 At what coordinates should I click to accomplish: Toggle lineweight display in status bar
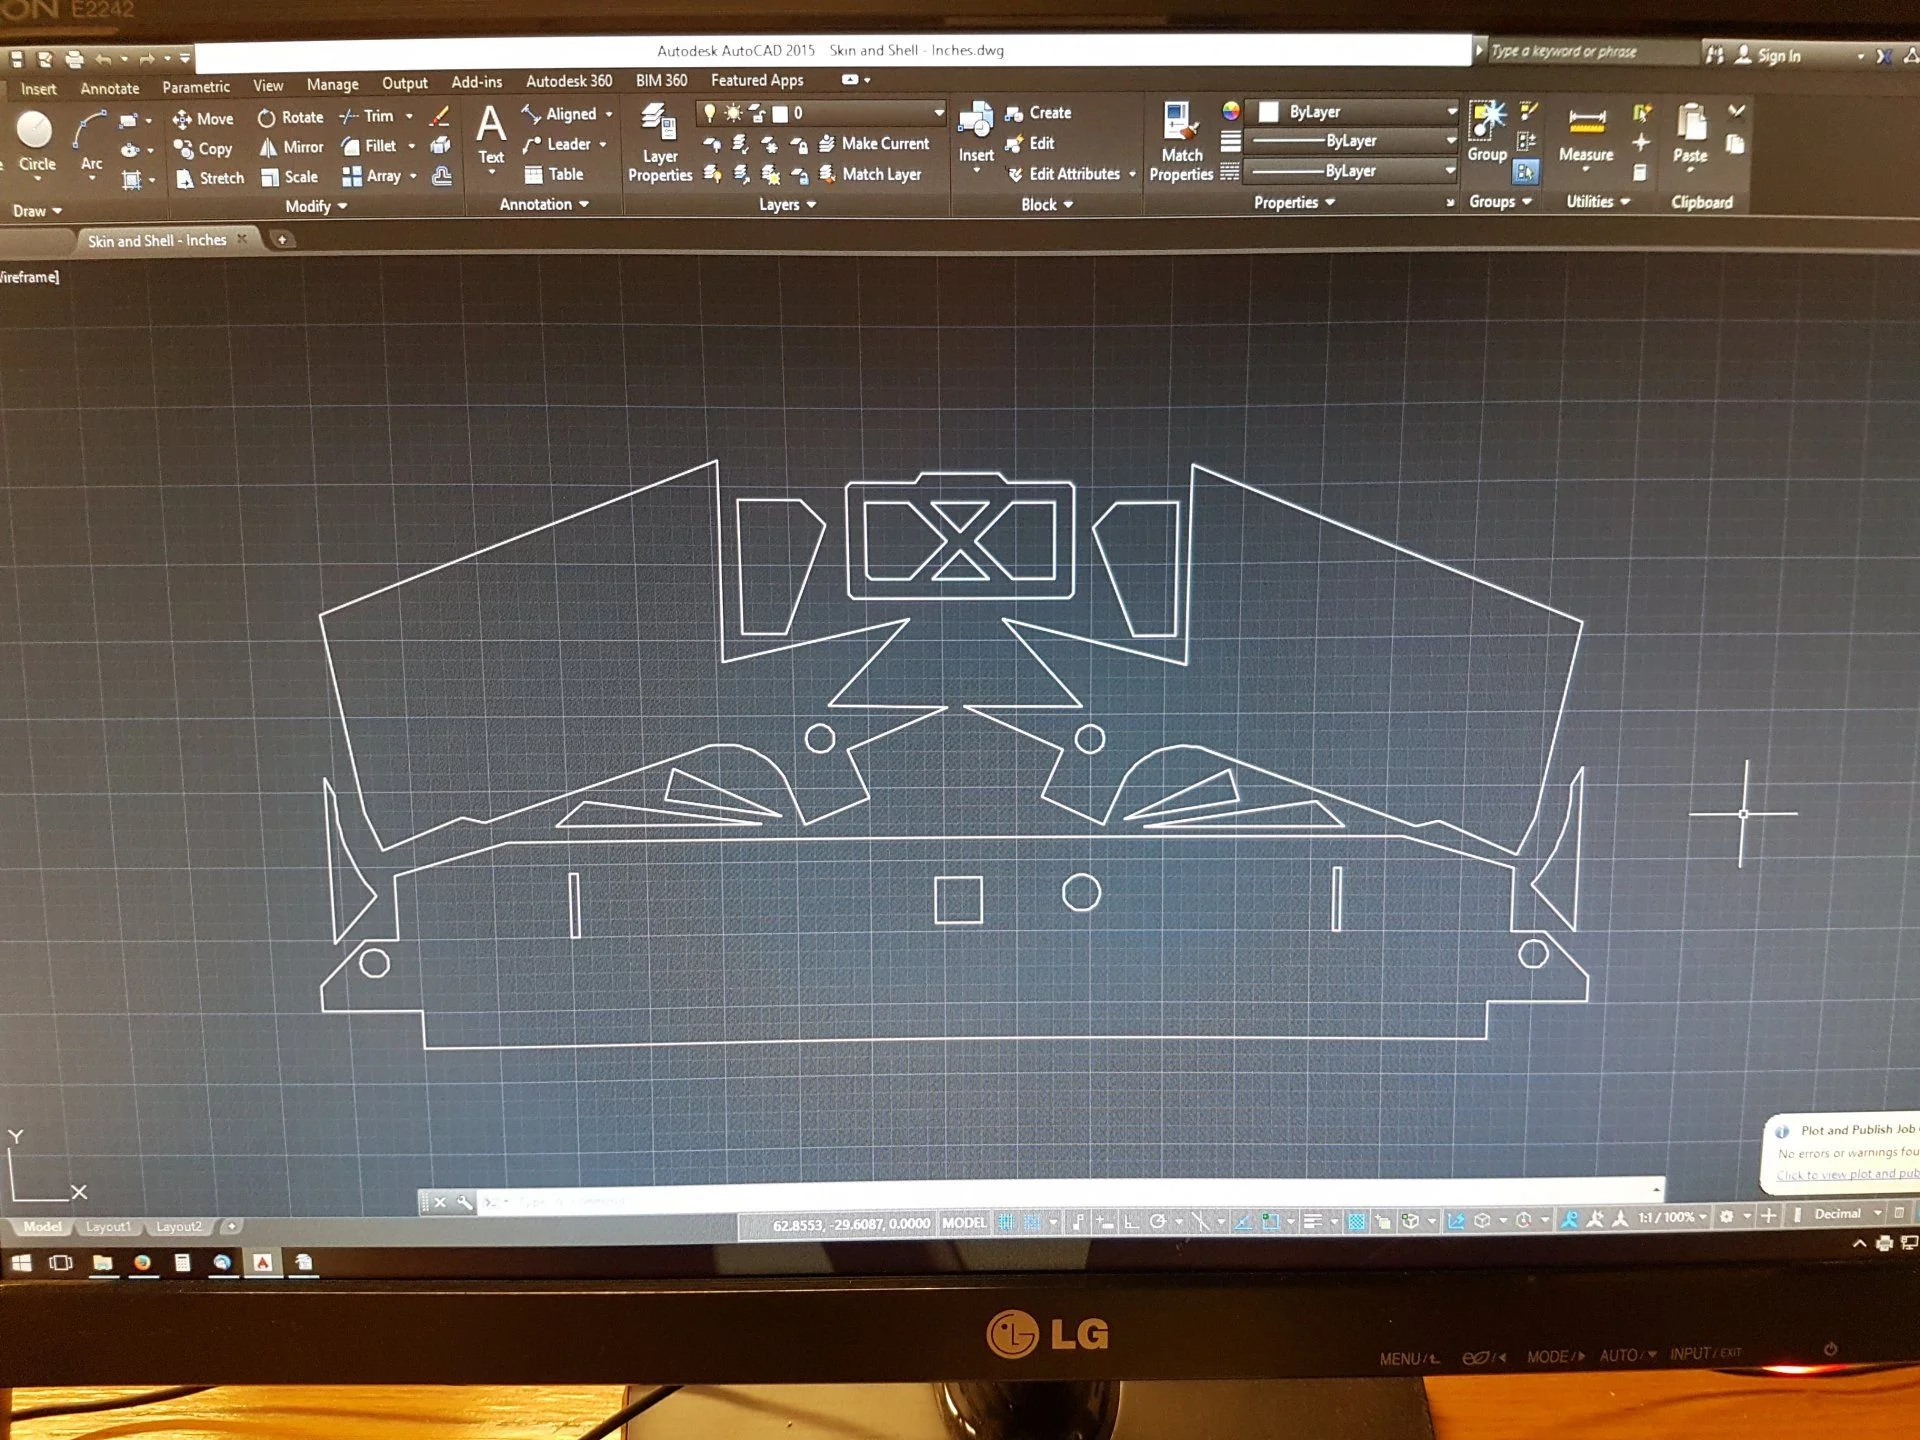(x=1313, y=1221)
